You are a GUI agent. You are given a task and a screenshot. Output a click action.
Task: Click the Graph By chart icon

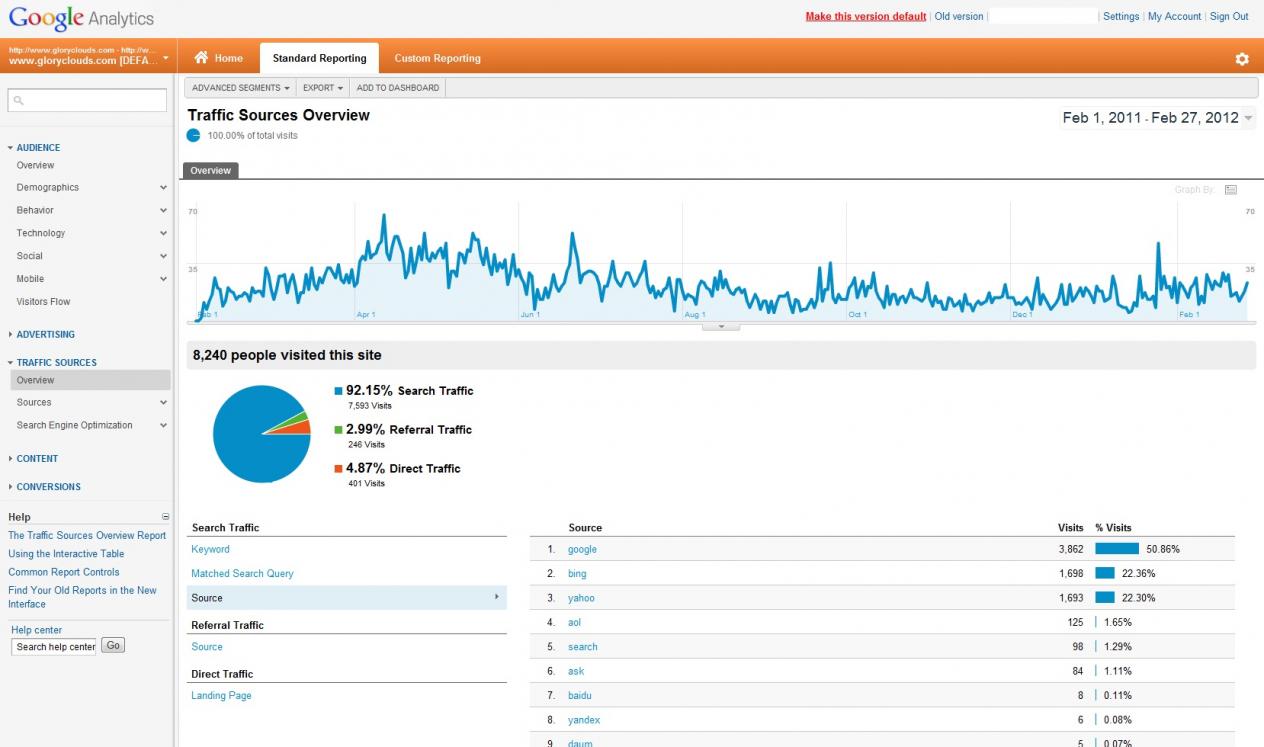[1231, 190]
